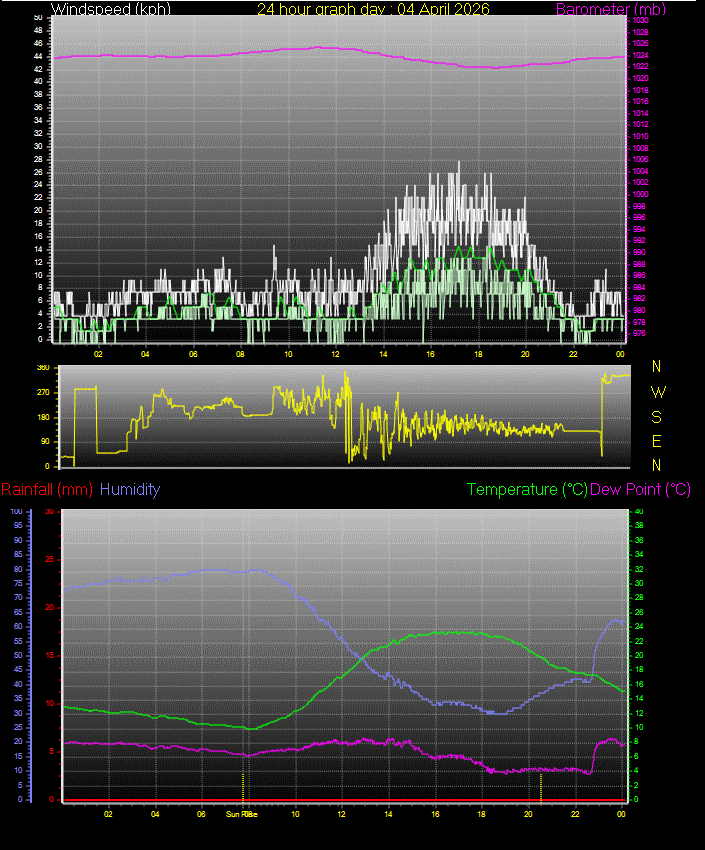705x850 pixels.
Task: Click the "360" wind direction axis value
Action: [43, 368]
